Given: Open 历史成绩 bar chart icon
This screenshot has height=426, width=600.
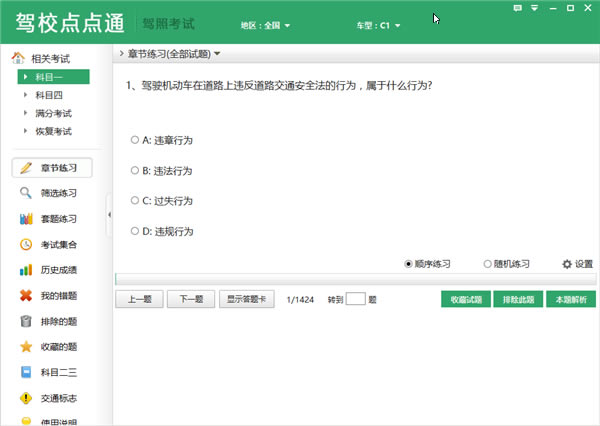Looking at the screenshot, I should click(26, 270).
